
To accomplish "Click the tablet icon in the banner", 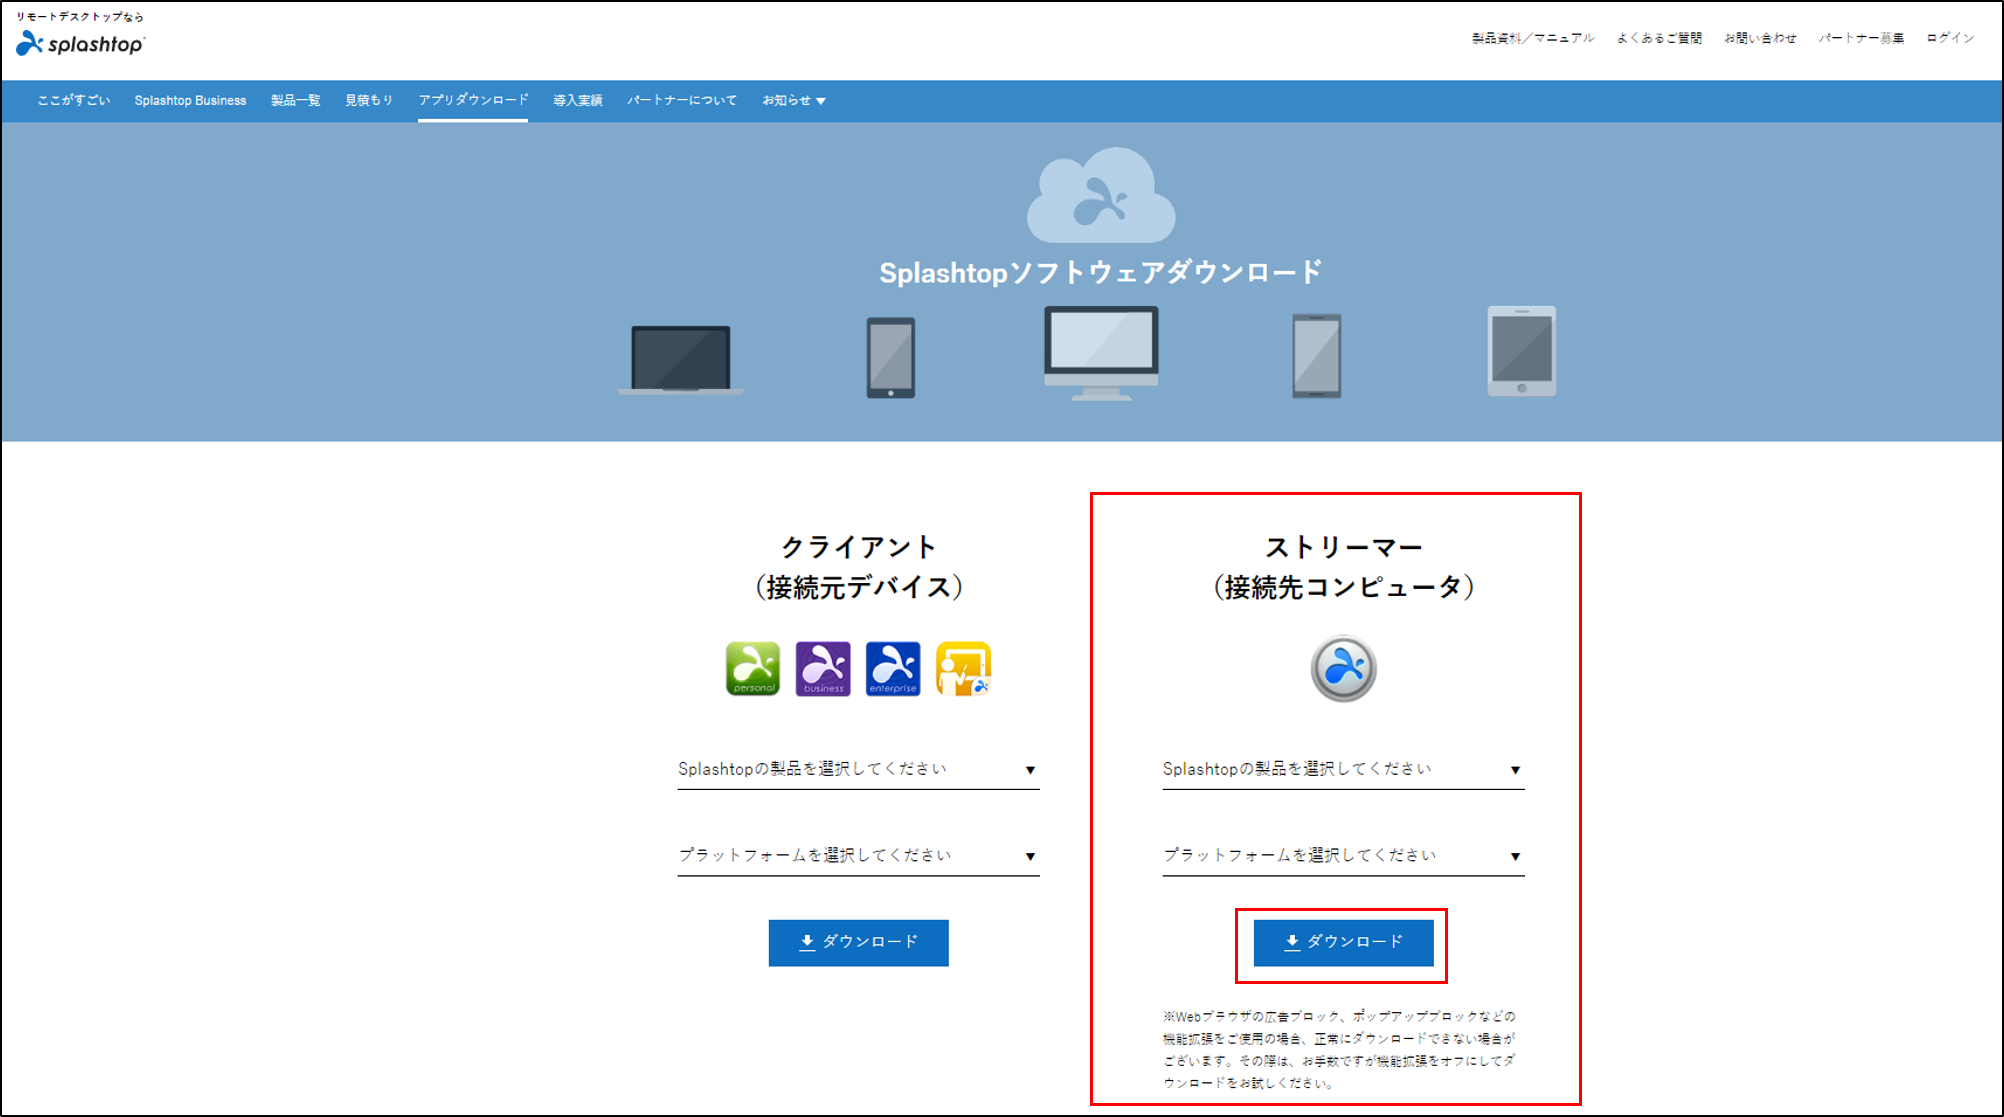I will click(1520, 352).
